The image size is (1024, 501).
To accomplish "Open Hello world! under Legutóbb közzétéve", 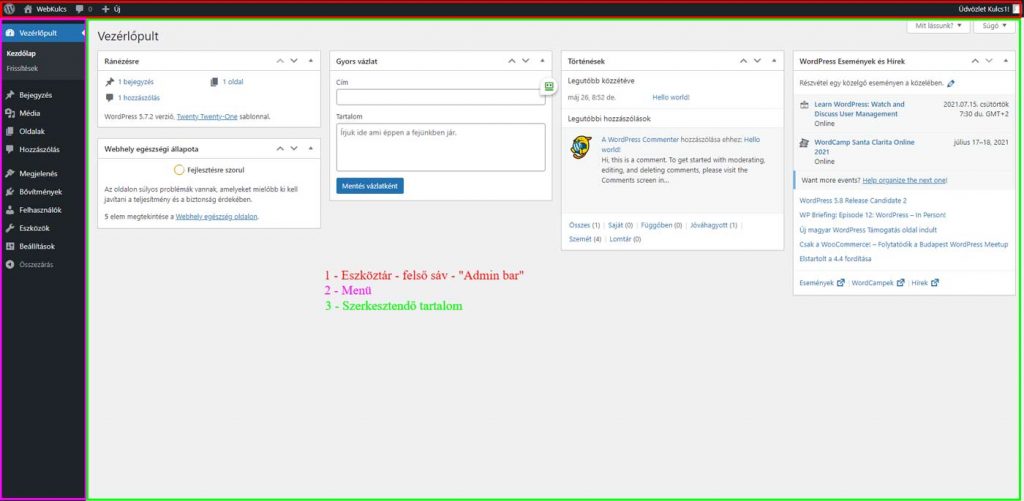I will click(671, 97).
